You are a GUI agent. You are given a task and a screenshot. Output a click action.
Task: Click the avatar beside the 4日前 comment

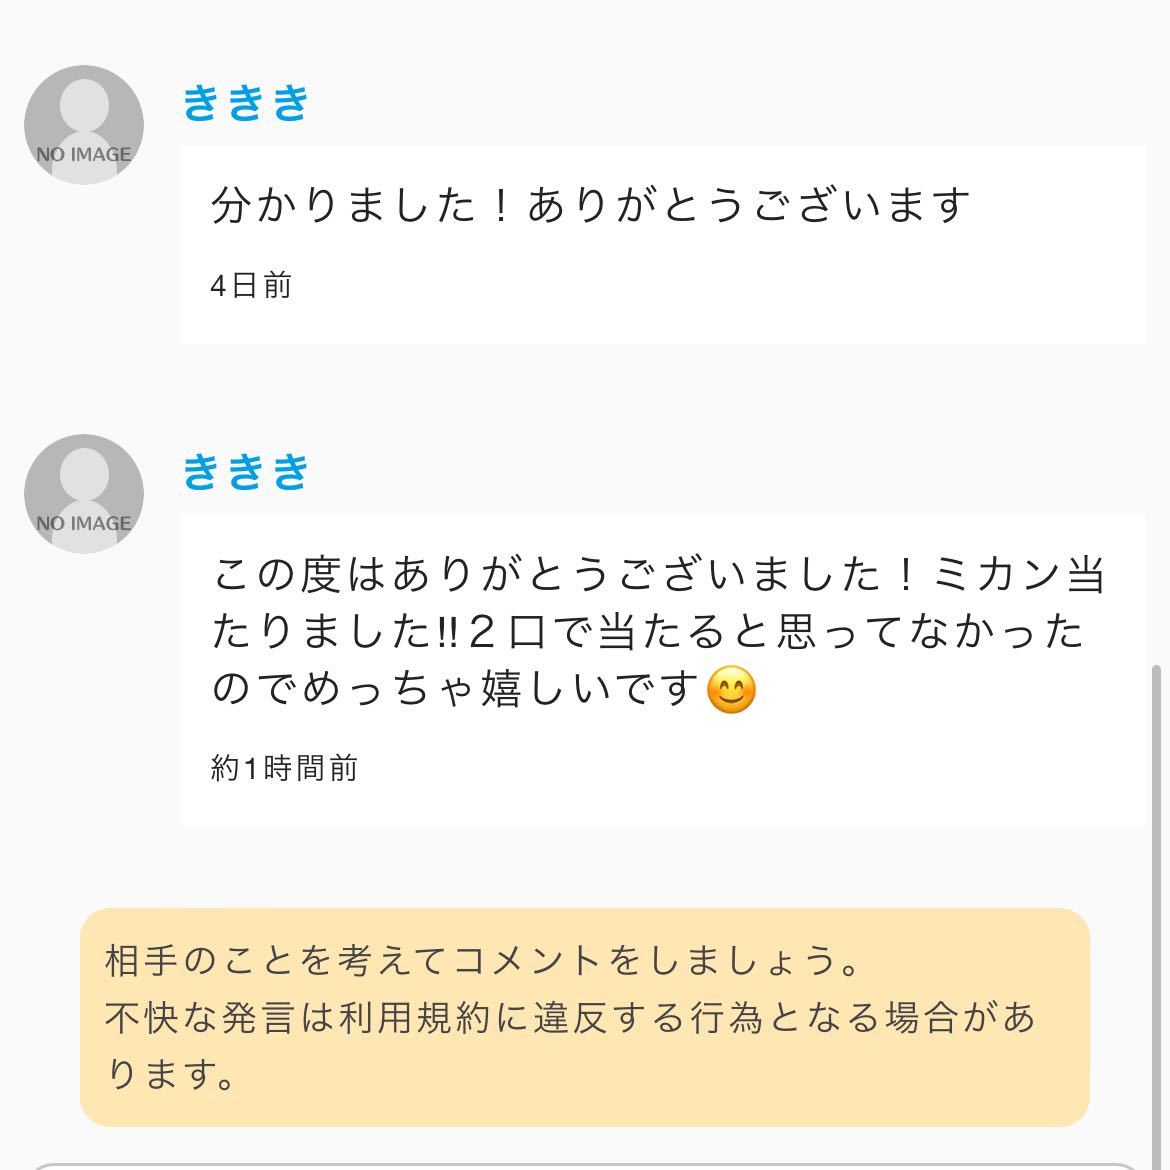pos(84,125)
